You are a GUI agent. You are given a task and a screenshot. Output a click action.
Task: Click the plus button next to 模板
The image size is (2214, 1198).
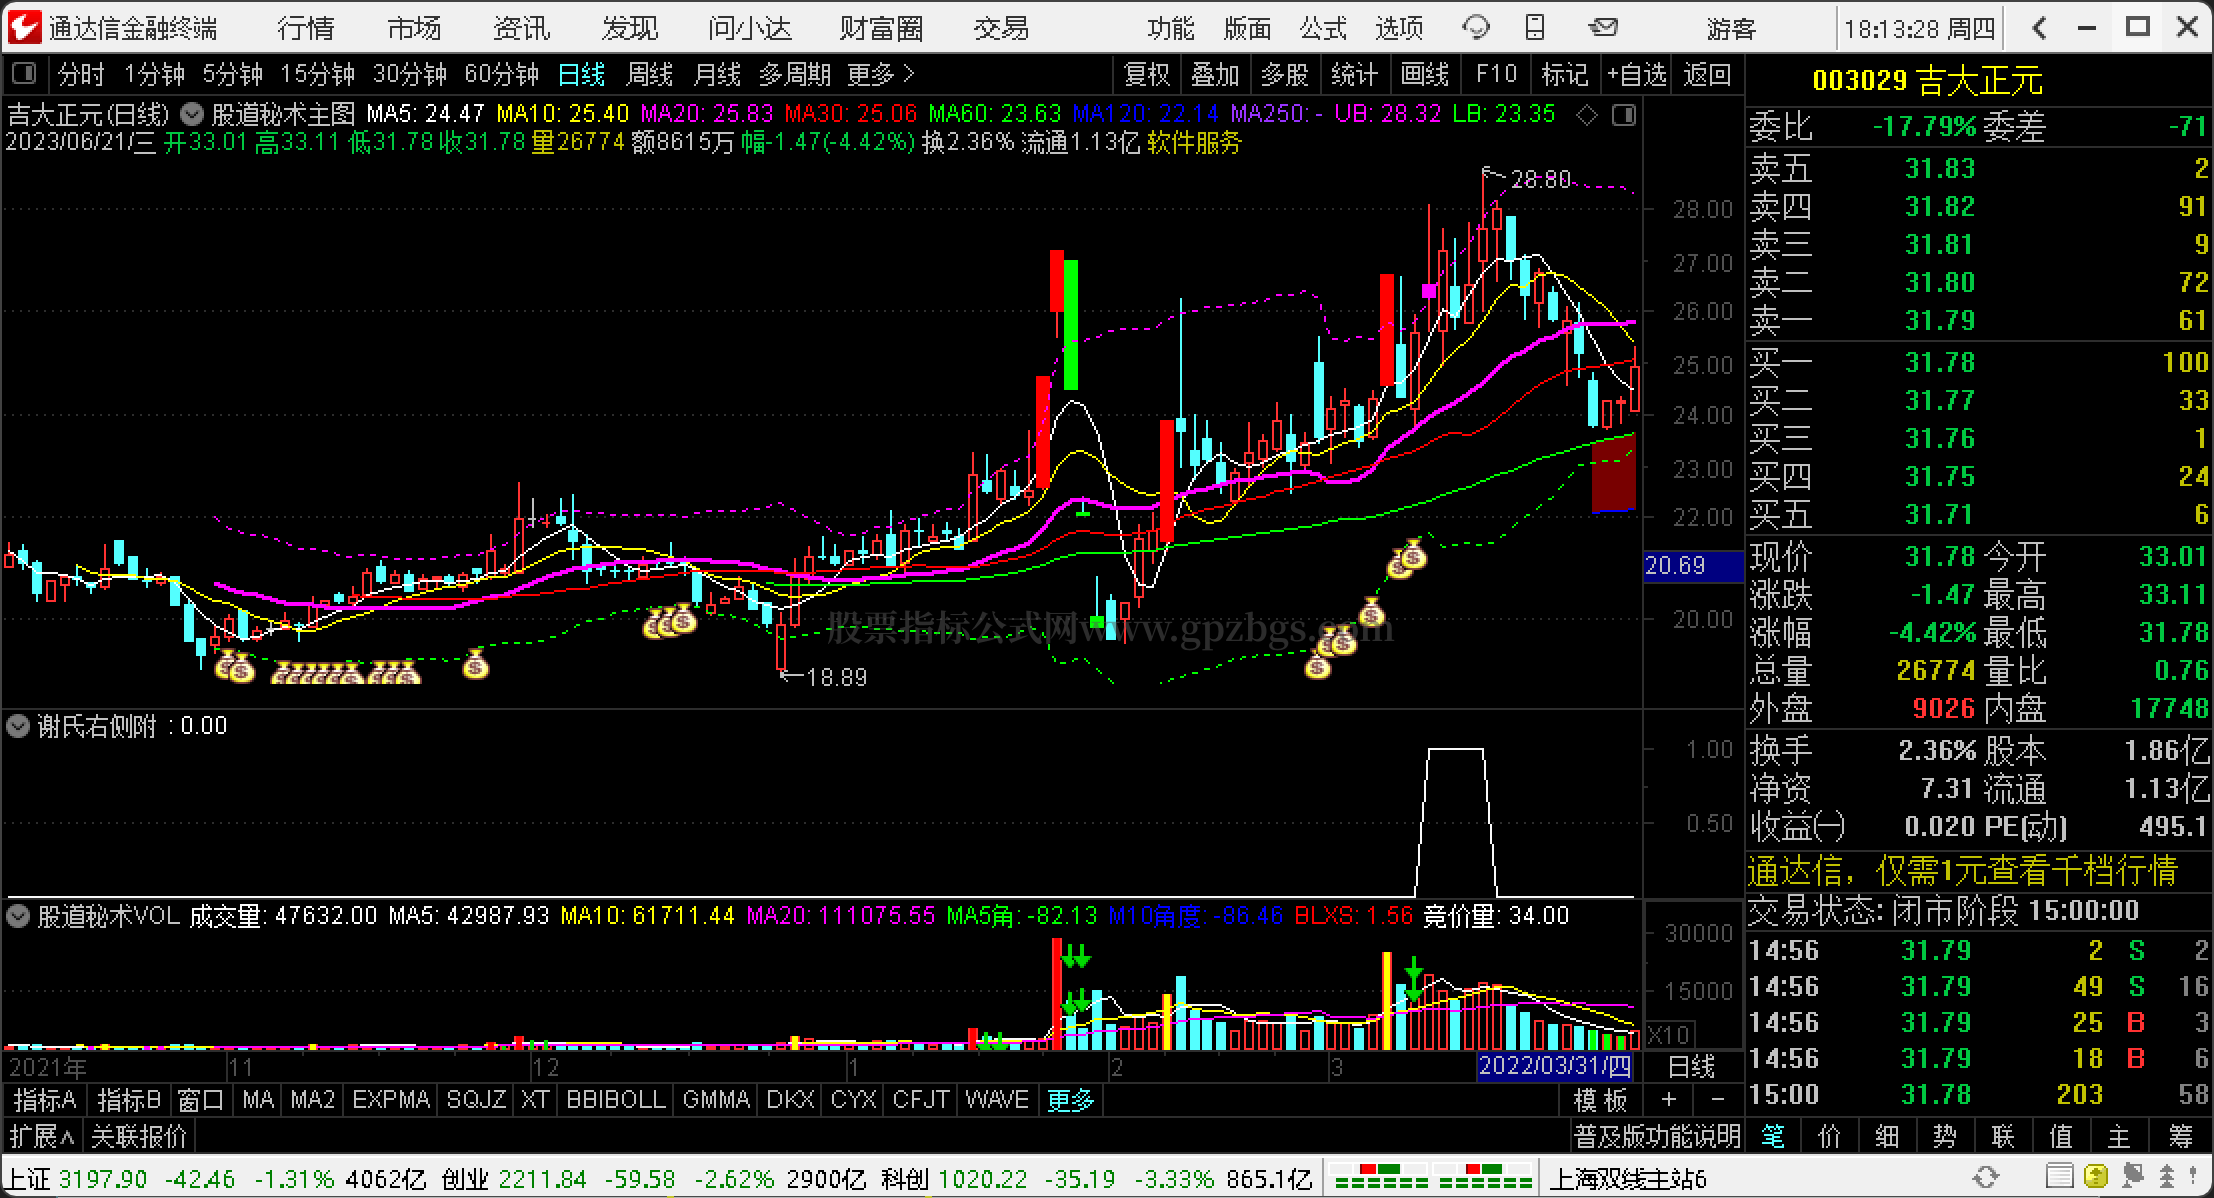point(1669,1100)
